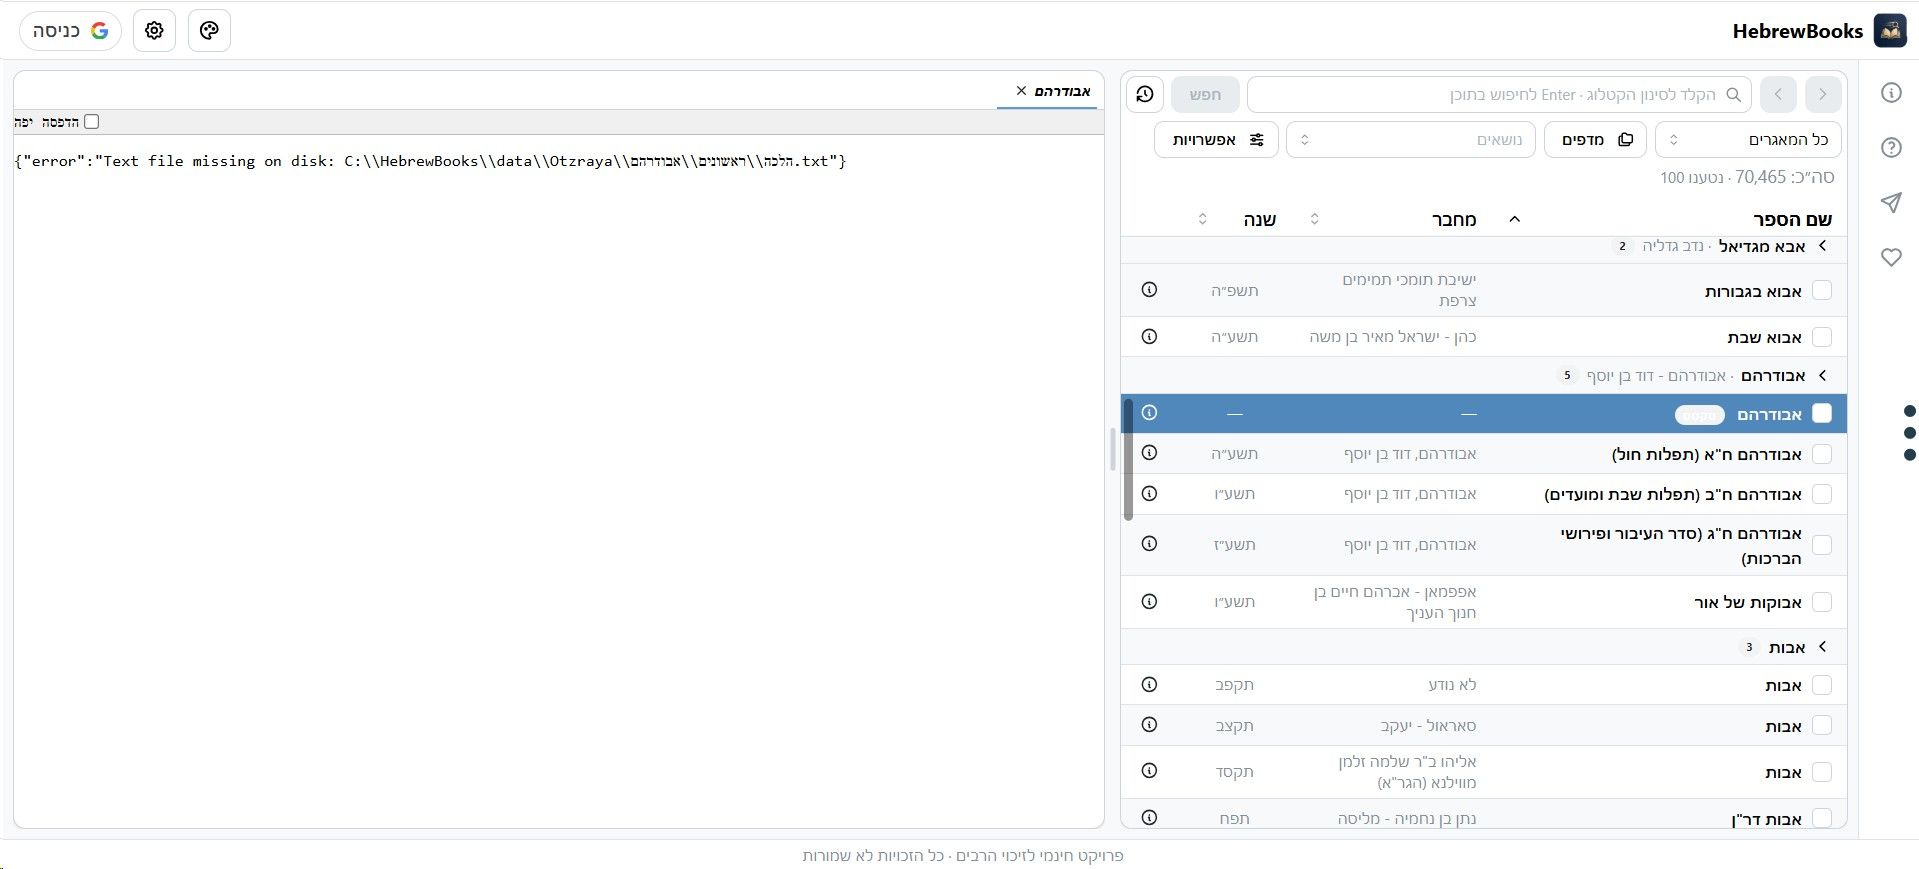The width and height of the screenshot is (1919, 869).
Task: Open the search history clock icon
Action: (1145, 94)
